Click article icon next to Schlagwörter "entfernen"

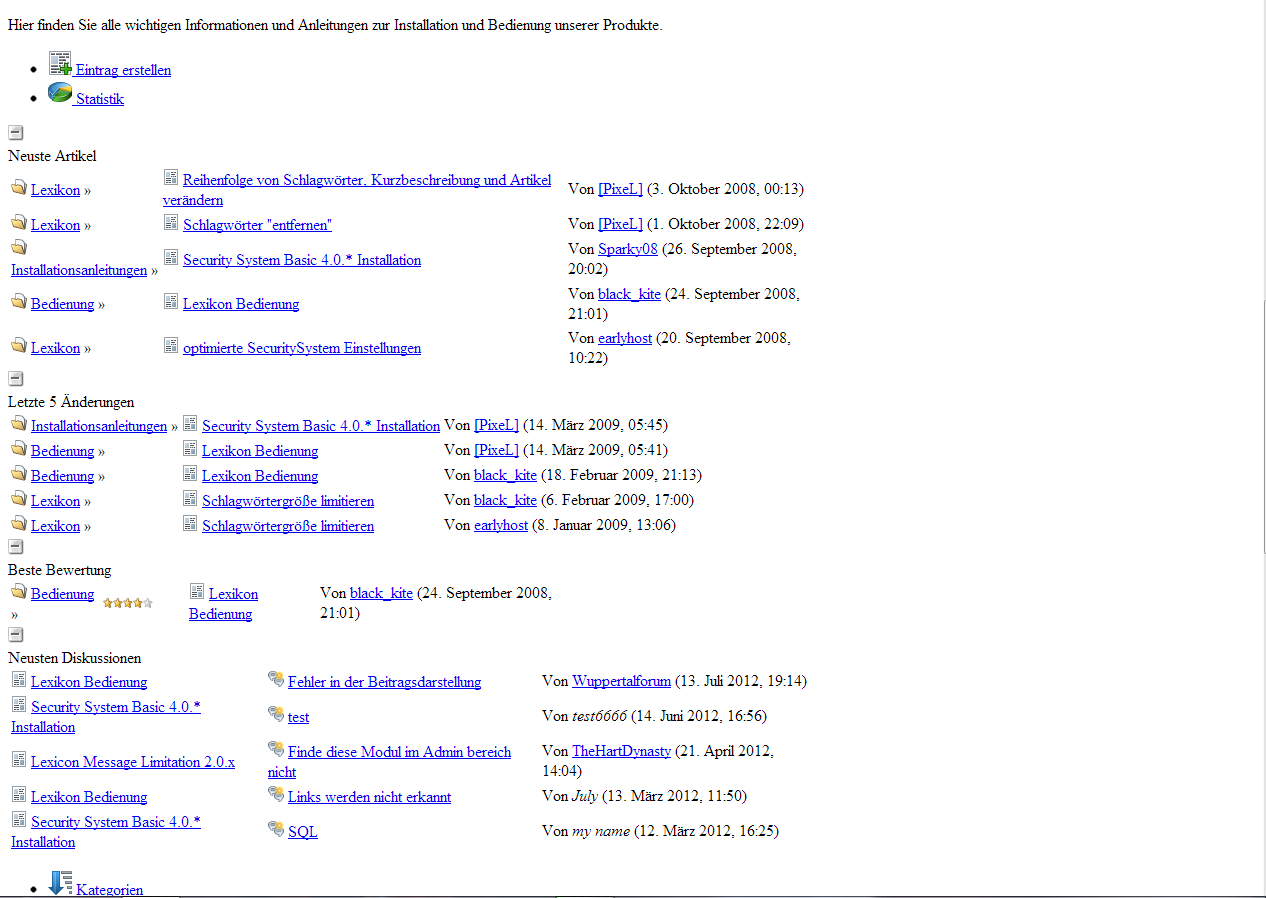point(170,223)
